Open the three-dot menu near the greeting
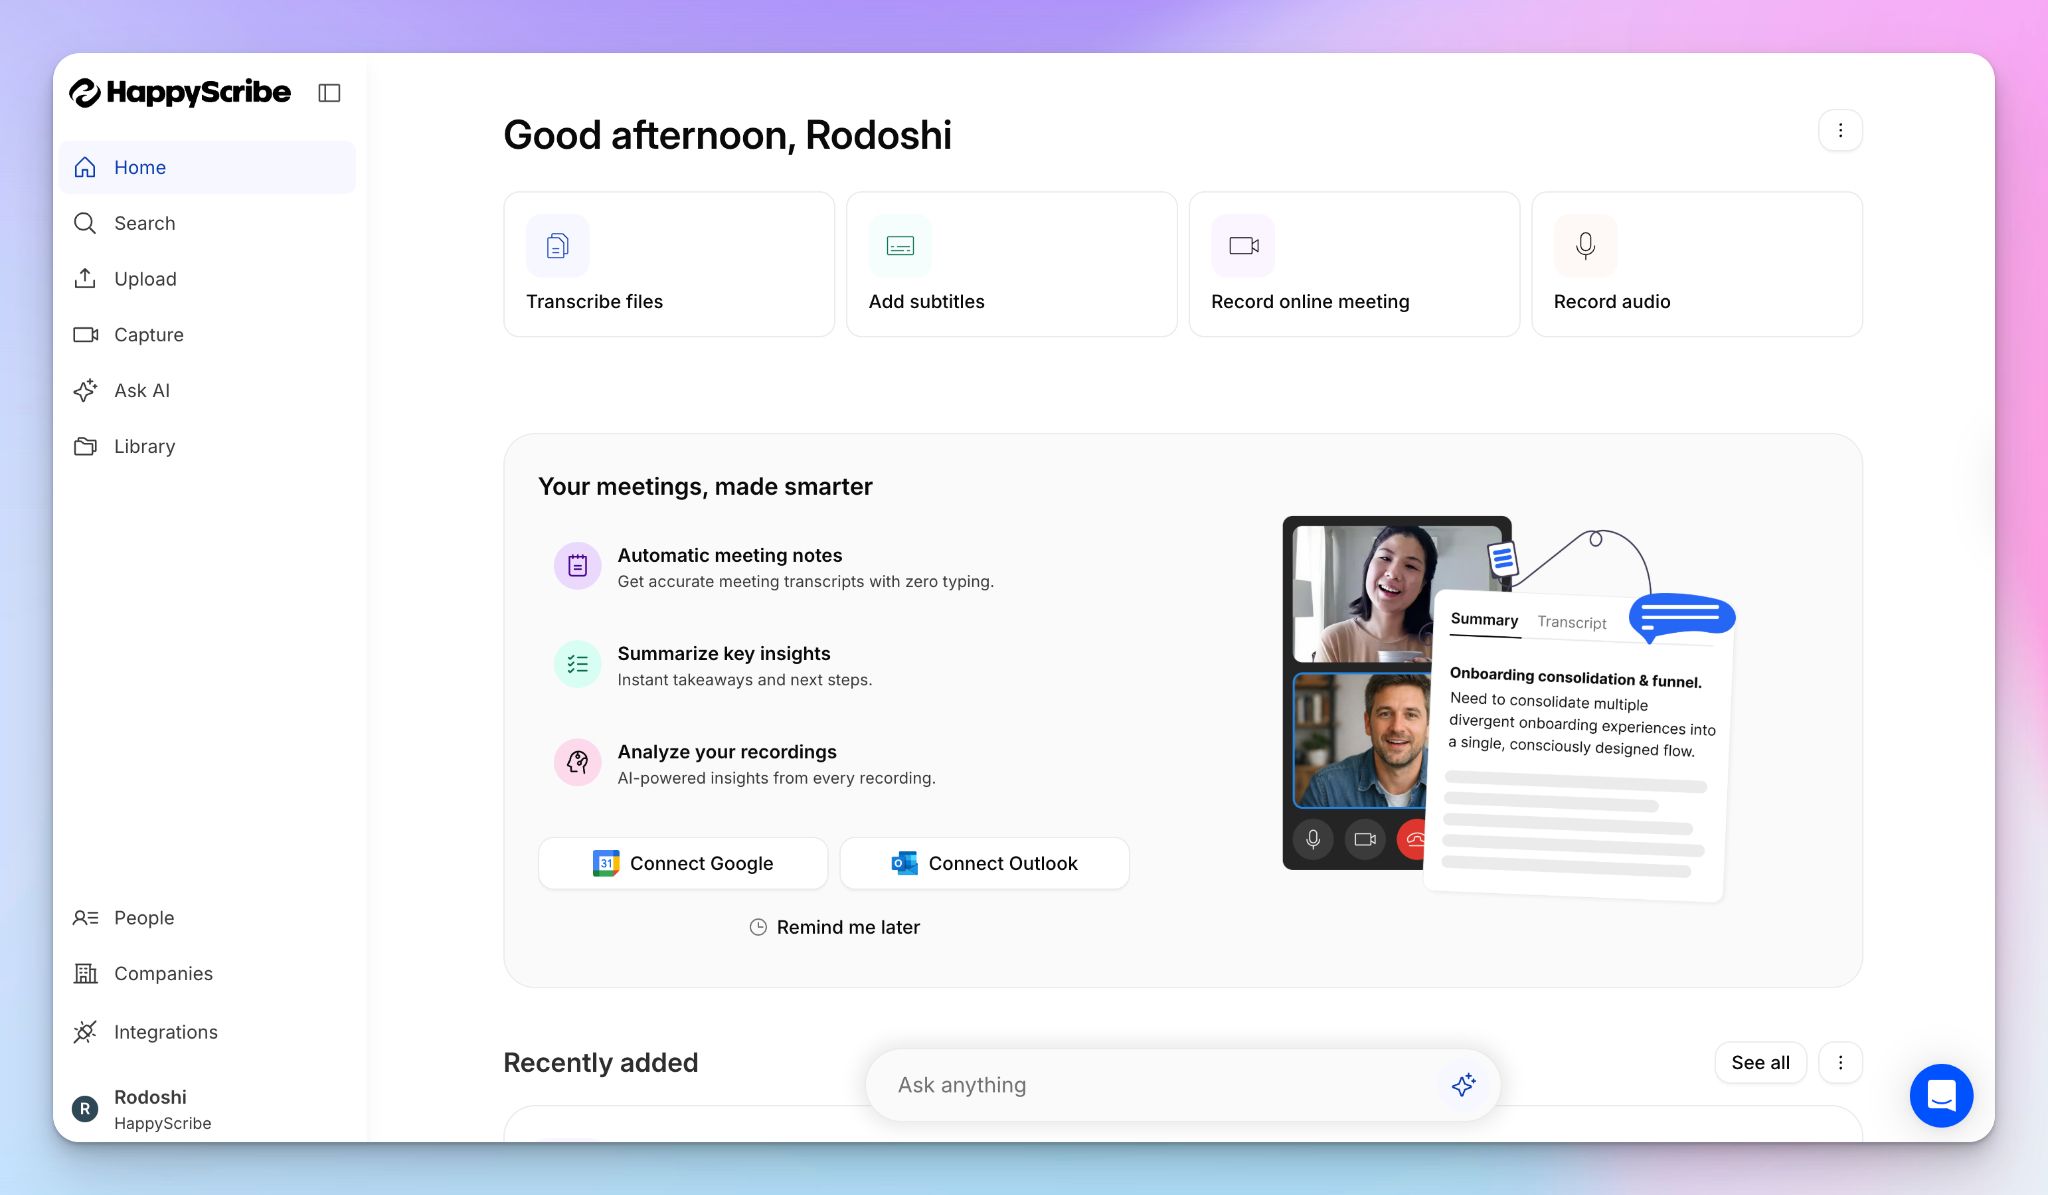 pyautogui.click(x=1840, y=130)
